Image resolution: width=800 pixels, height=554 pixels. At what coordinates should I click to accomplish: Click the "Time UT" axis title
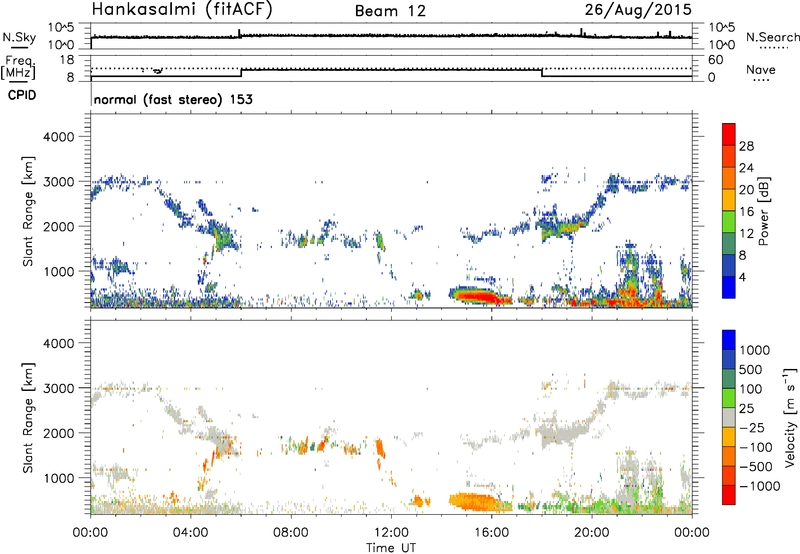coord(391,547)
